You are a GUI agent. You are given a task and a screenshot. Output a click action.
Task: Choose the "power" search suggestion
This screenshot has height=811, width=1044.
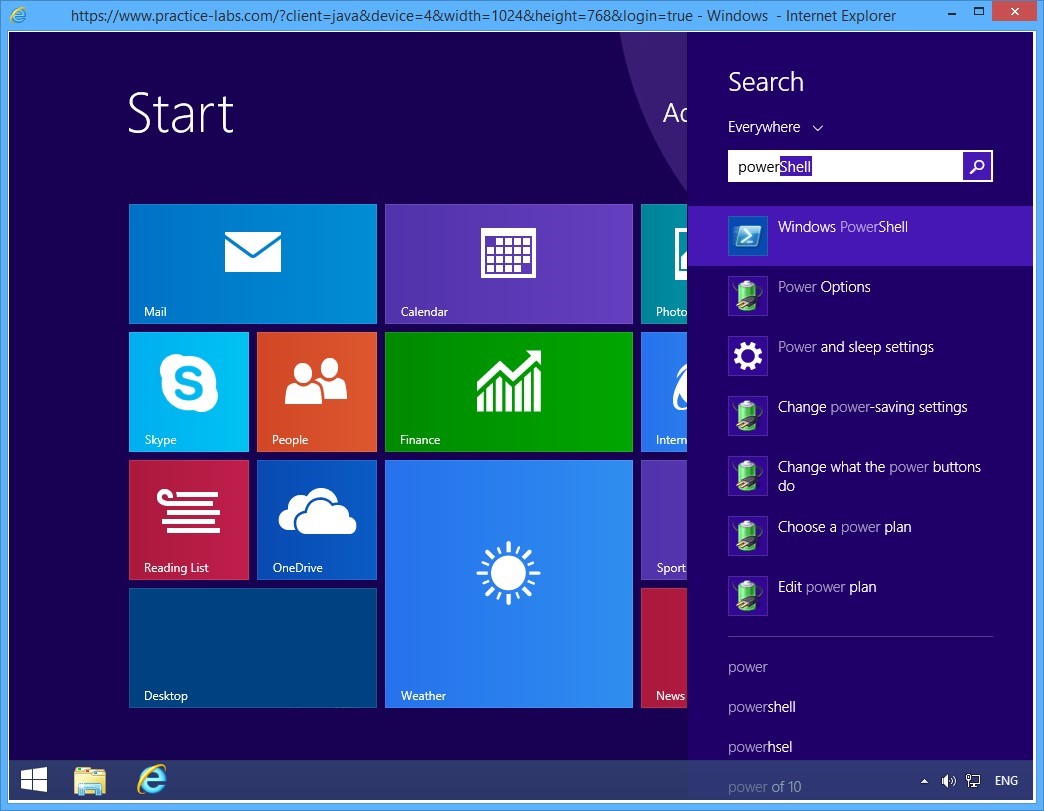coord(748,667)
